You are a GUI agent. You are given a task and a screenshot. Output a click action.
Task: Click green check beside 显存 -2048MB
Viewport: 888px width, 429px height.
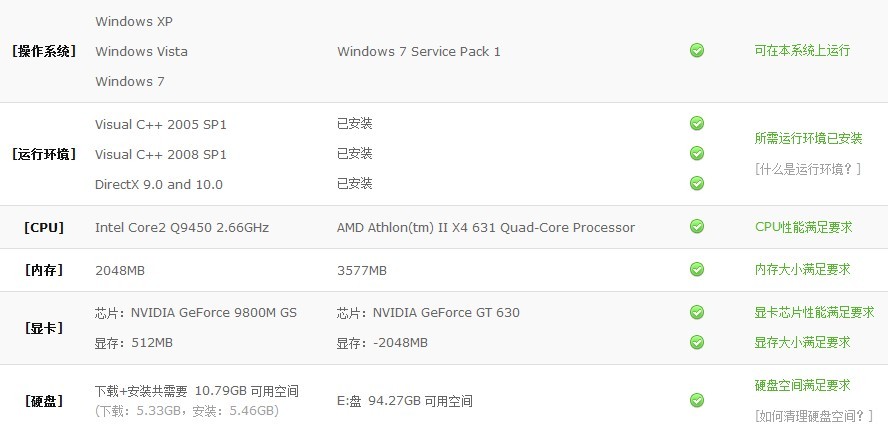(x=697, y=342)
